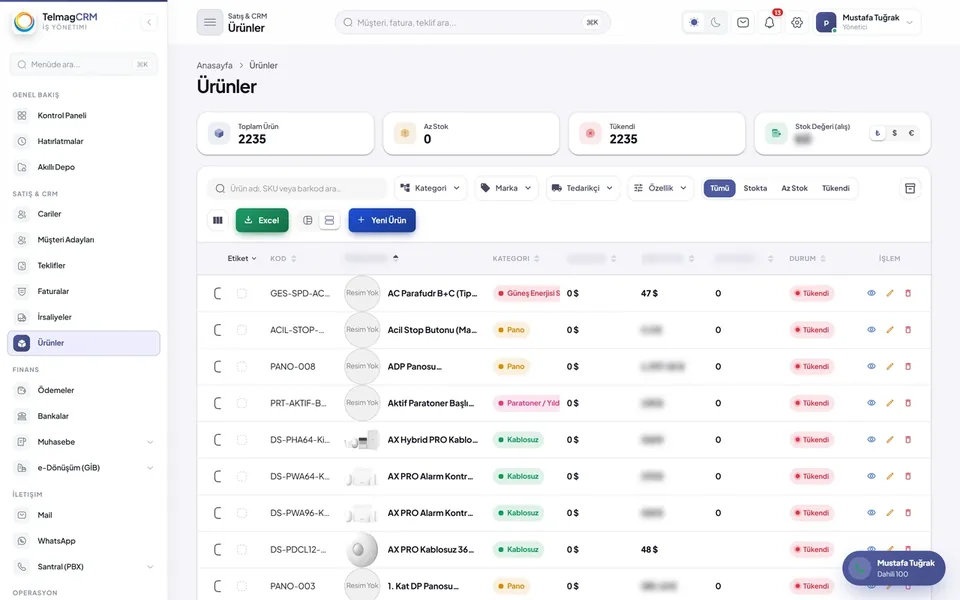Switch to light theme sun icon
Image resolution: width=960 pixels, height=600 pixels.
click(694, 23)
